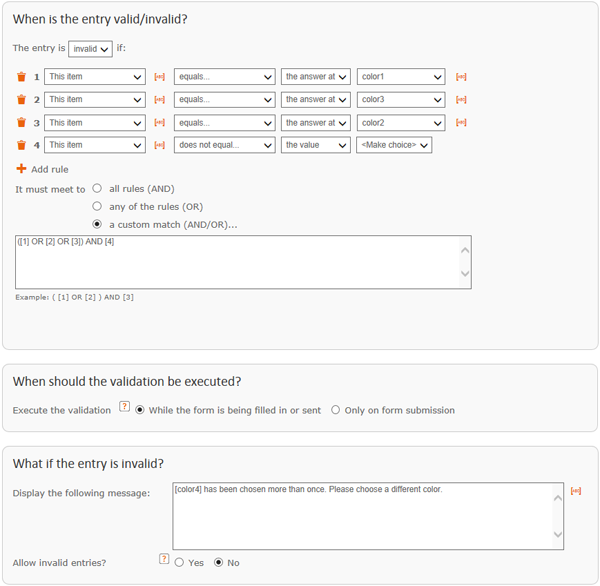Open the valid/invalid entry dropdown
Screen dimensions: 600x586
click(90, 49)
